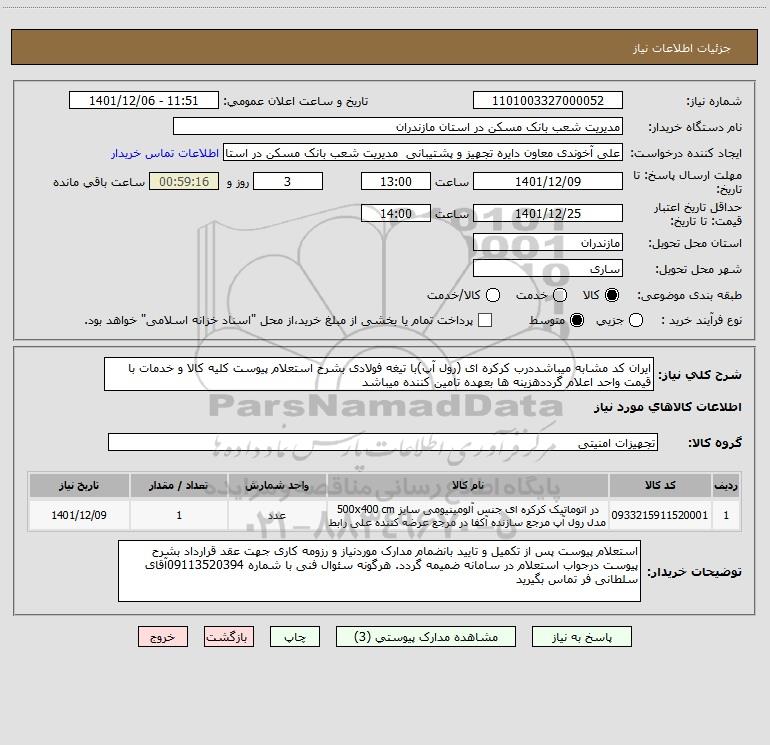This screenshot has height=745, width=770.
Task: Click the delivery city field ساری
Action: pyautogui.click(x=548, y=269)
